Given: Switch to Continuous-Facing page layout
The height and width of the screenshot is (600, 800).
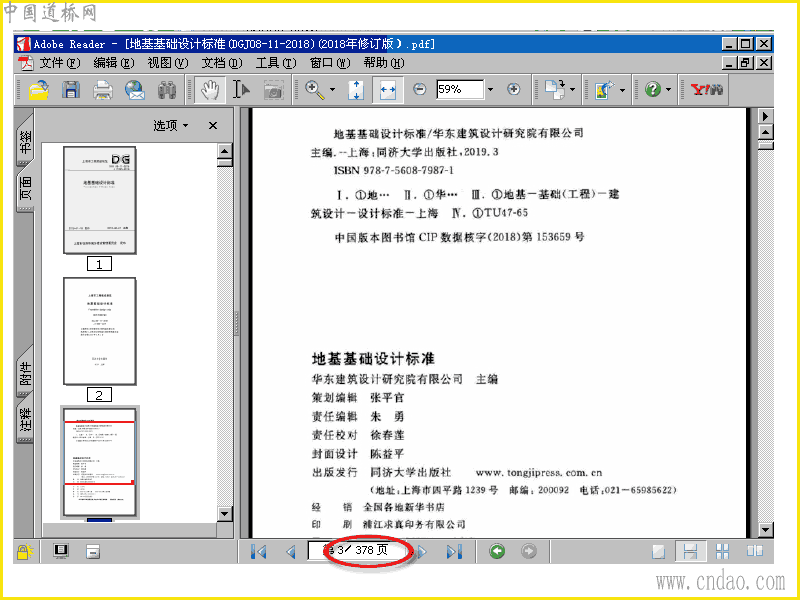Looking at the screenshot, I should (722, 552).
